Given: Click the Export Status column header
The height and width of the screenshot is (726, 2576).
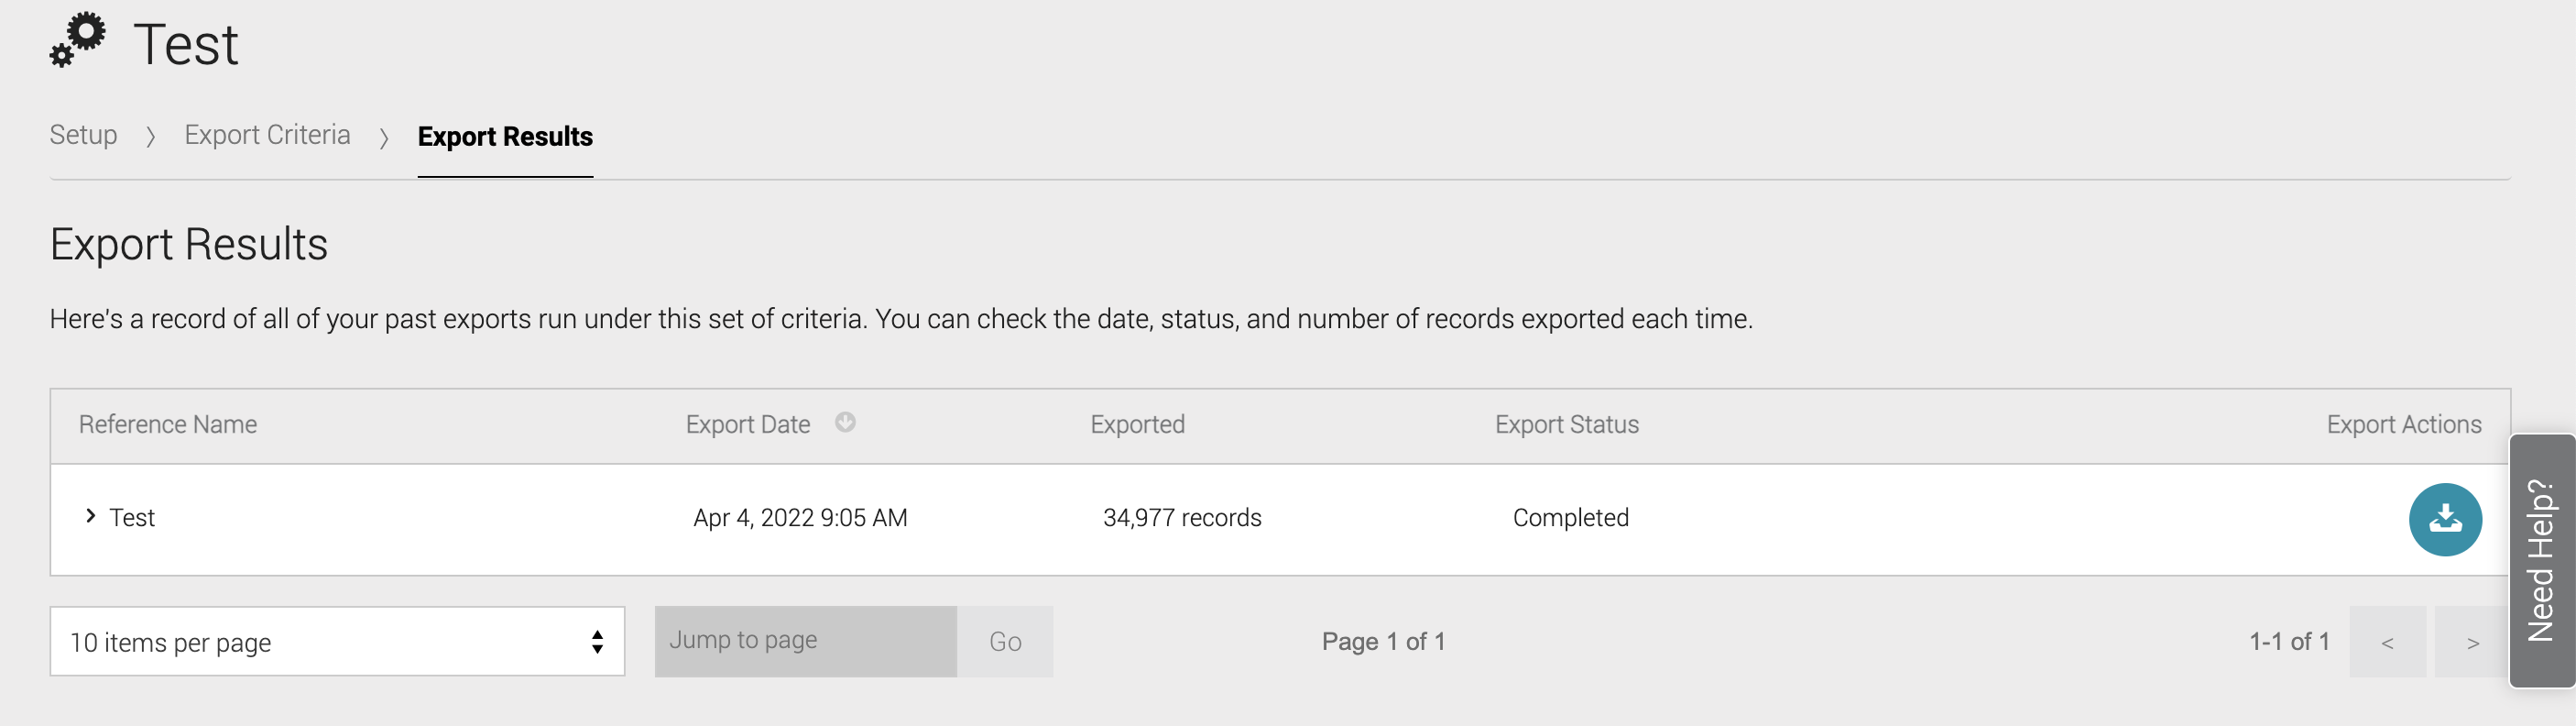Looking at the screenshot, I should click(x=1566, y=425).
